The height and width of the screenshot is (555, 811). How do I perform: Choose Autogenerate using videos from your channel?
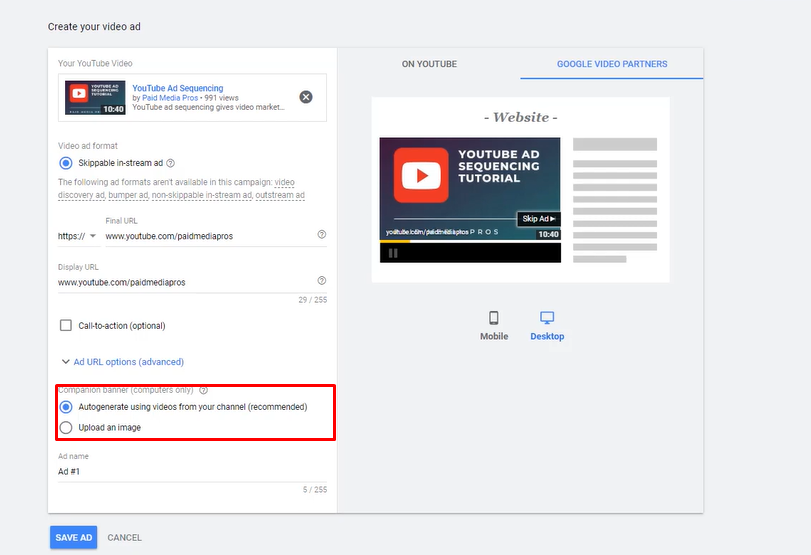(x=66, y=407)
